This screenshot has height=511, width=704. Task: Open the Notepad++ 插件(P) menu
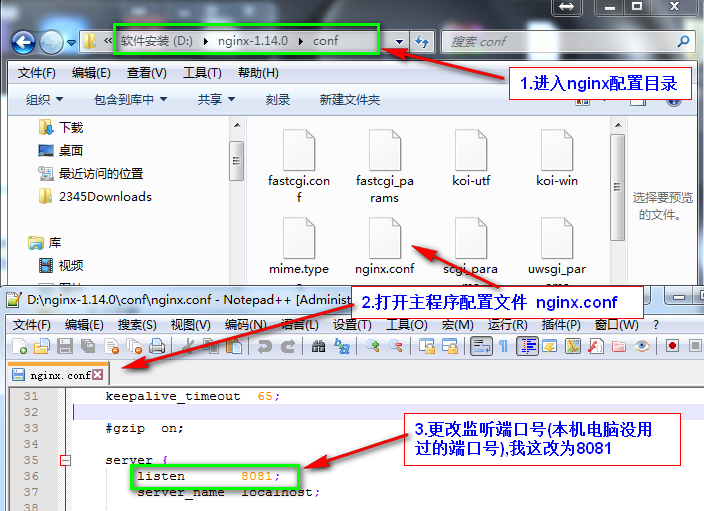[561, 325]
